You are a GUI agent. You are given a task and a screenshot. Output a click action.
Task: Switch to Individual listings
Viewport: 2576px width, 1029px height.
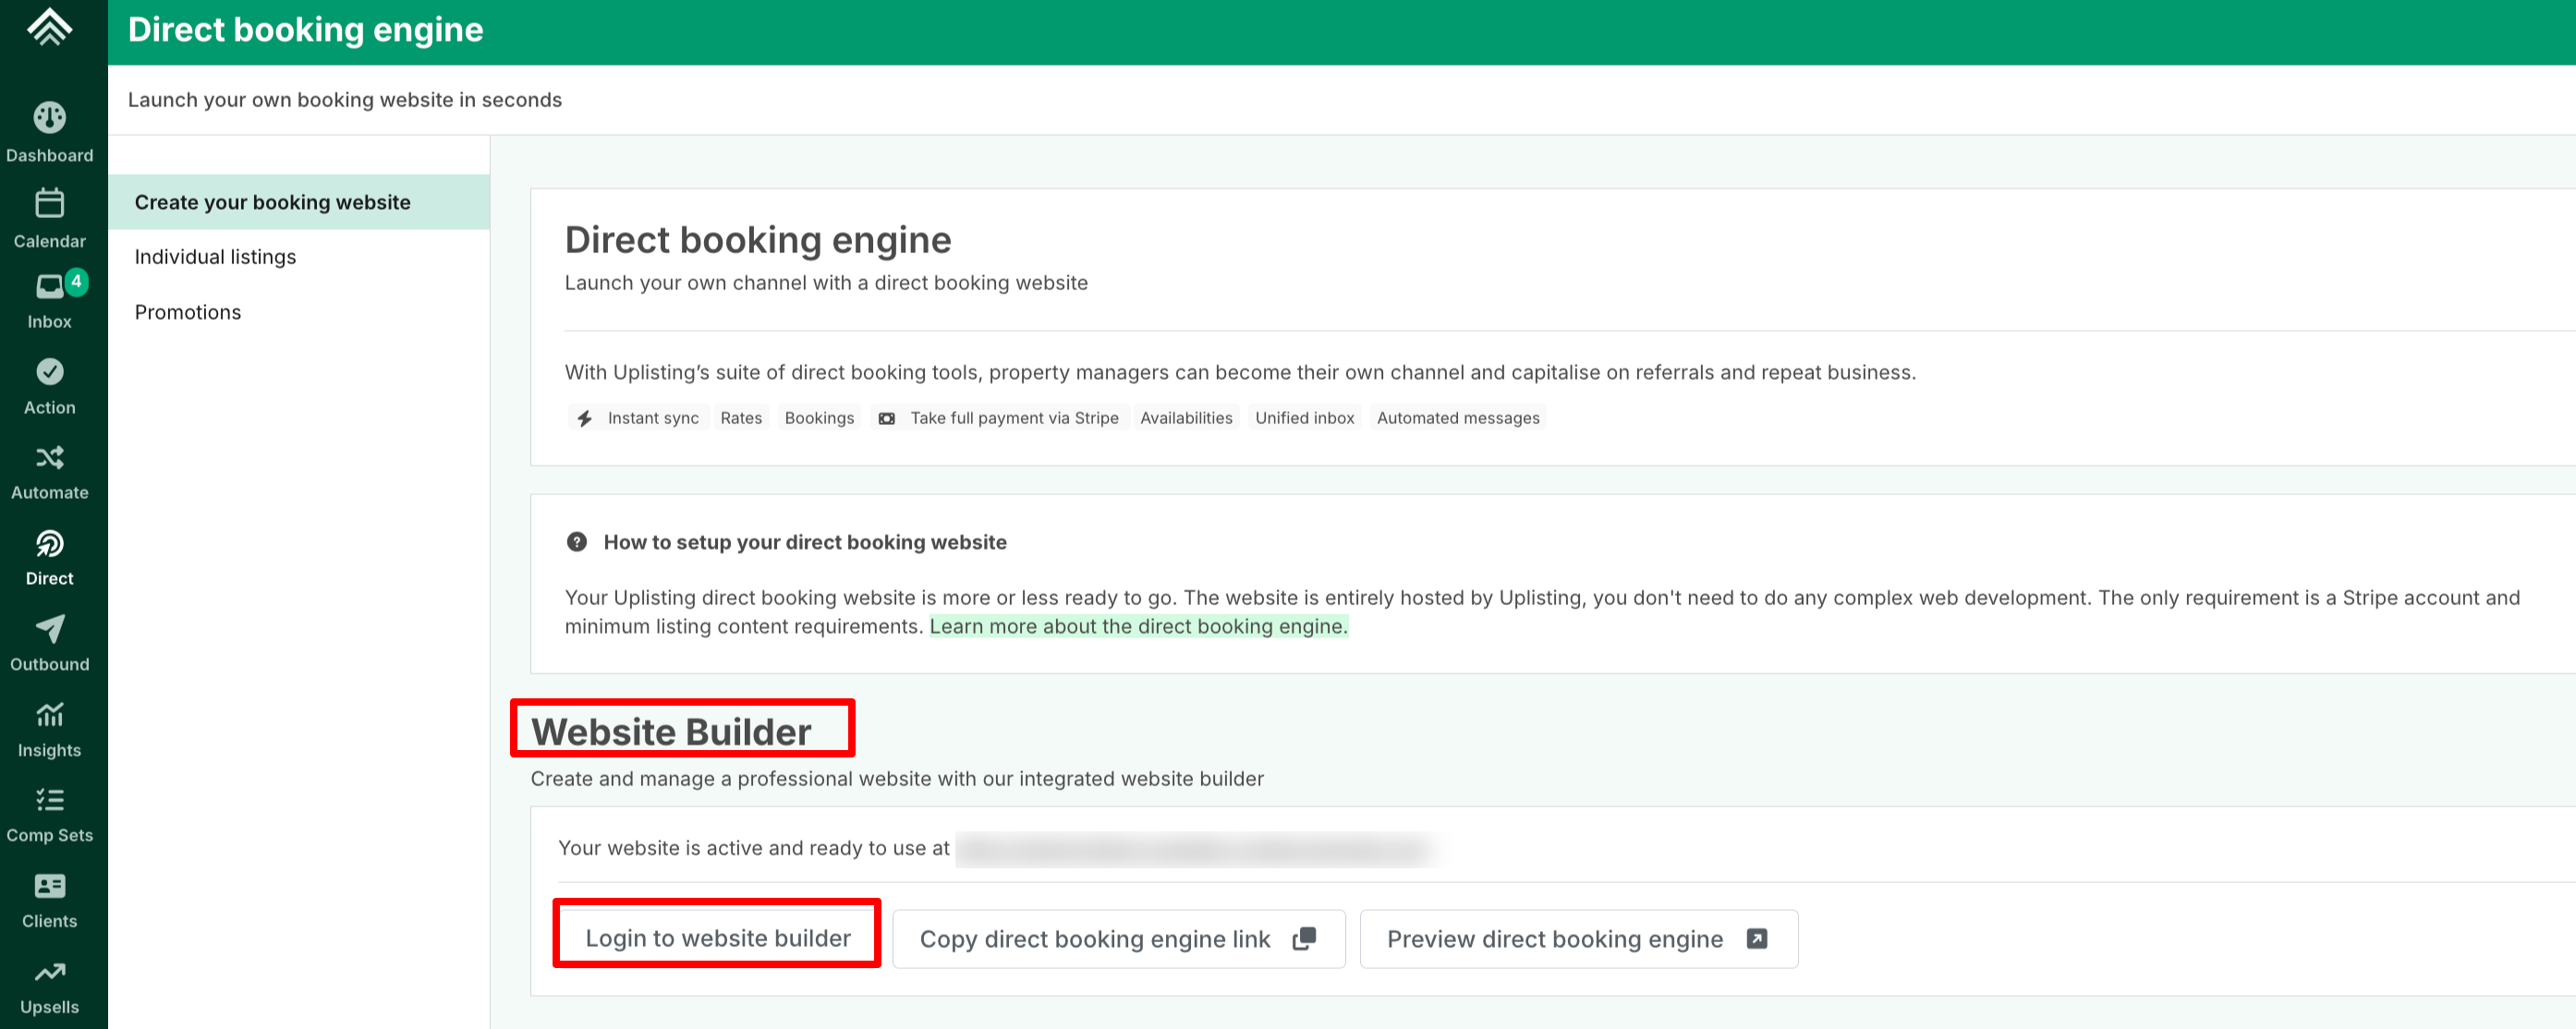pos(215,257)
